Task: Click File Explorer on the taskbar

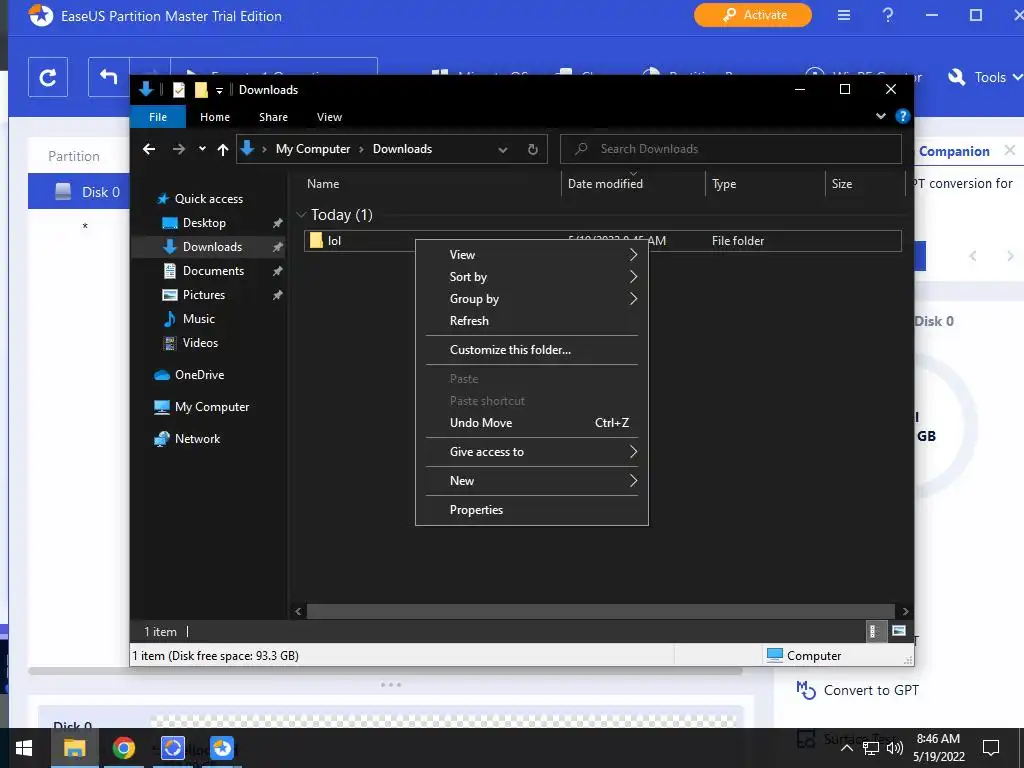Action: coord(74,748)
